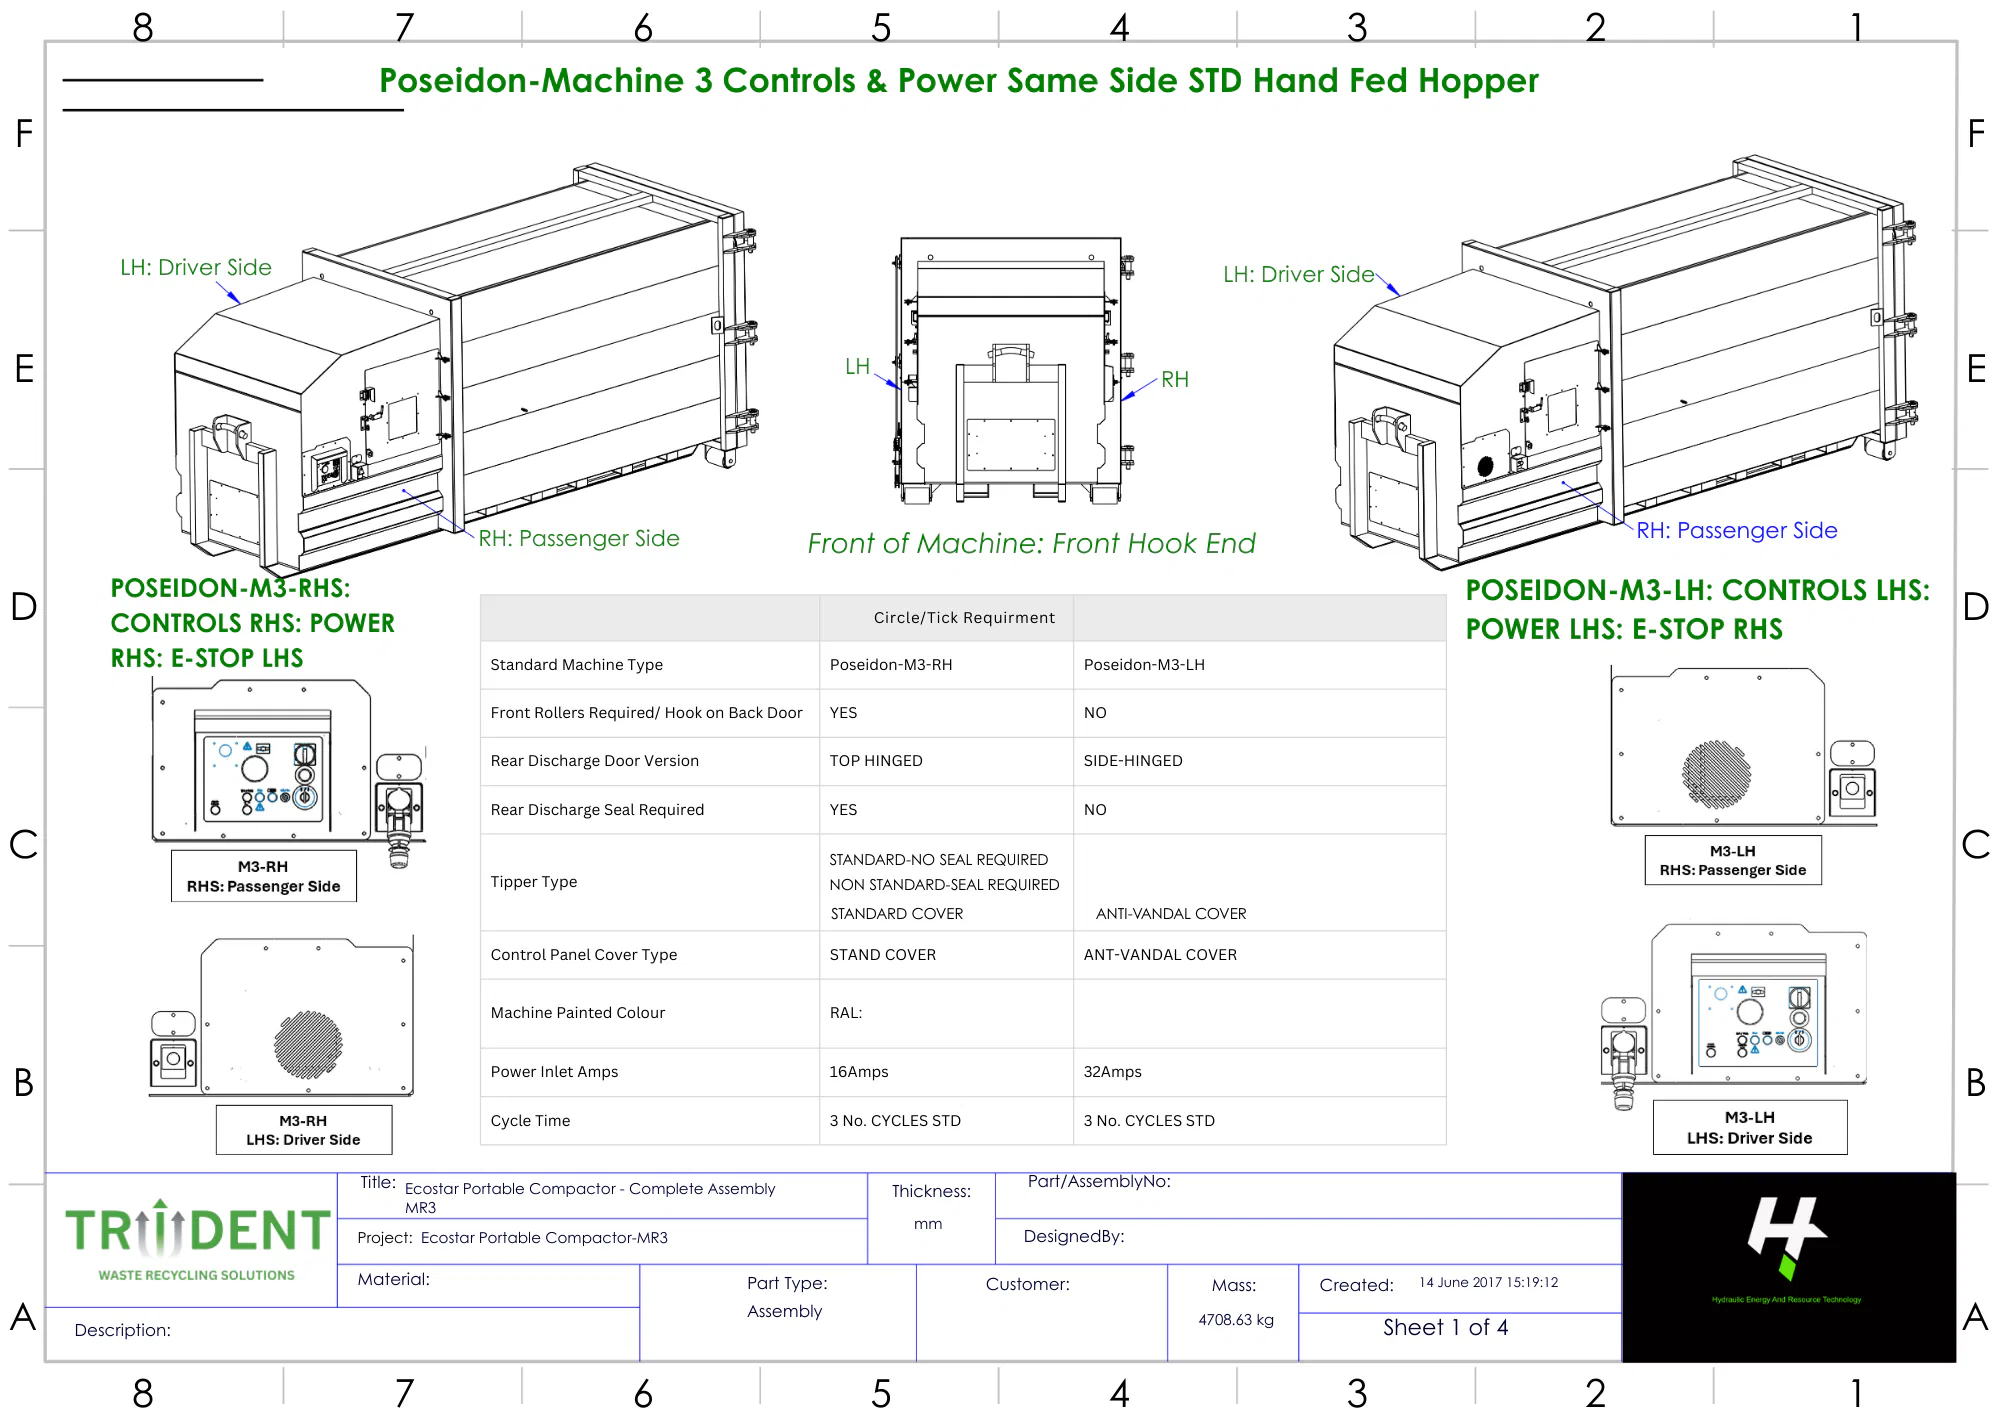
Task: Click the green drawing title heading
Action: (x=958, y=81)
